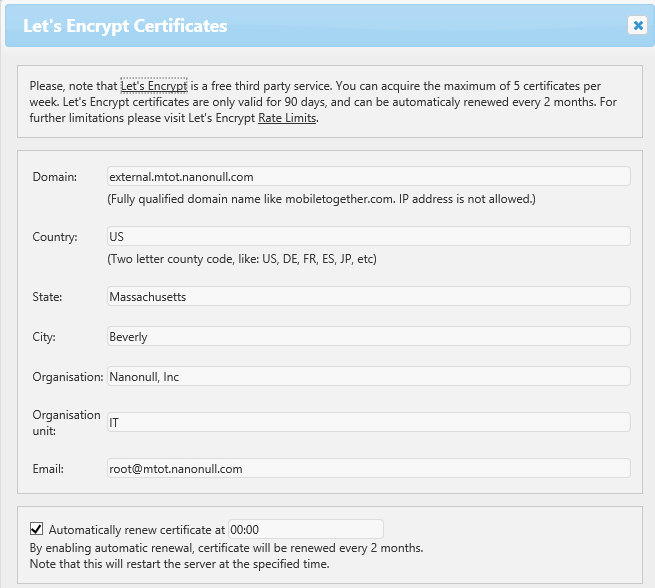Select the State field containing Massachusetts
Image resolution: width=655 pixels, height=588 pixels.
tap(369, 297)
